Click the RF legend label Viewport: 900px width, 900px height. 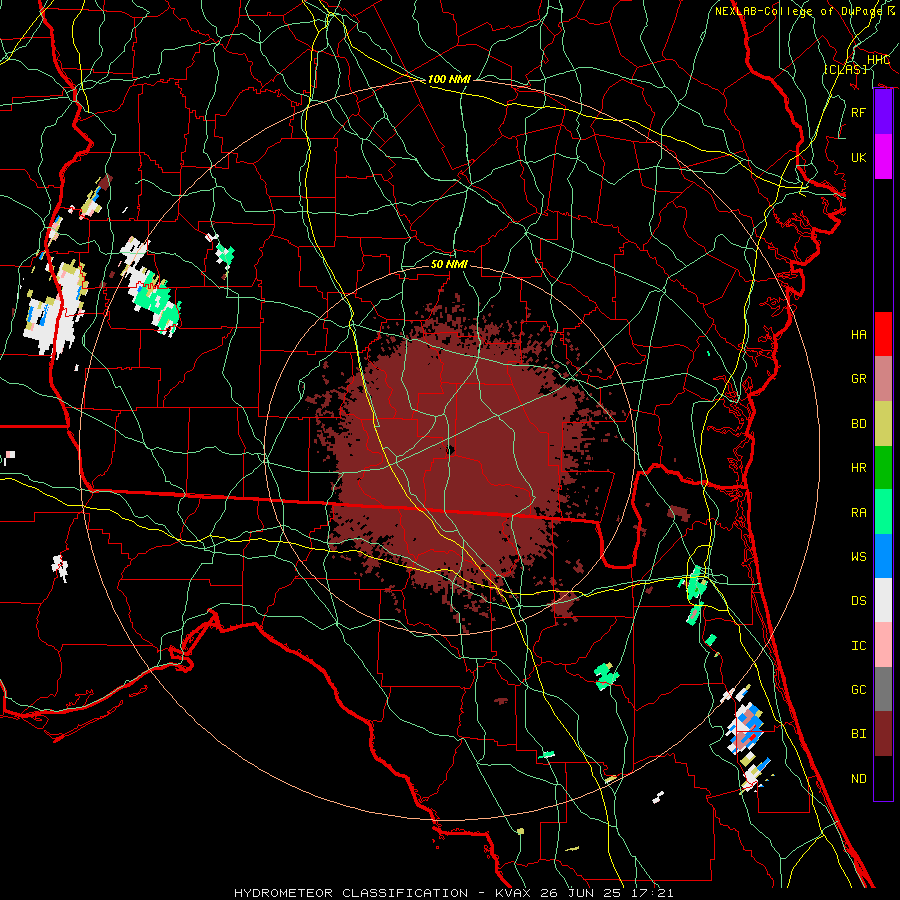point(859,112)
